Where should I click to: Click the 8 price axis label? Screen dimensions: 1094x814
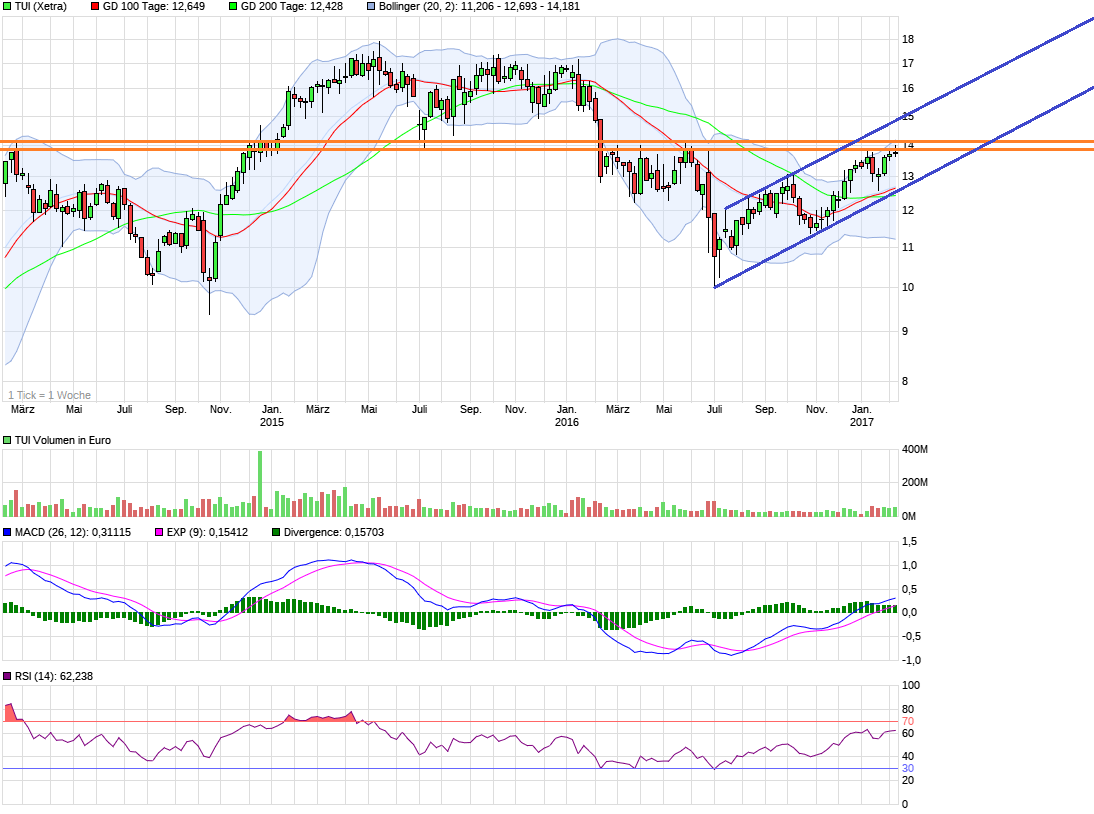point(905,381)
